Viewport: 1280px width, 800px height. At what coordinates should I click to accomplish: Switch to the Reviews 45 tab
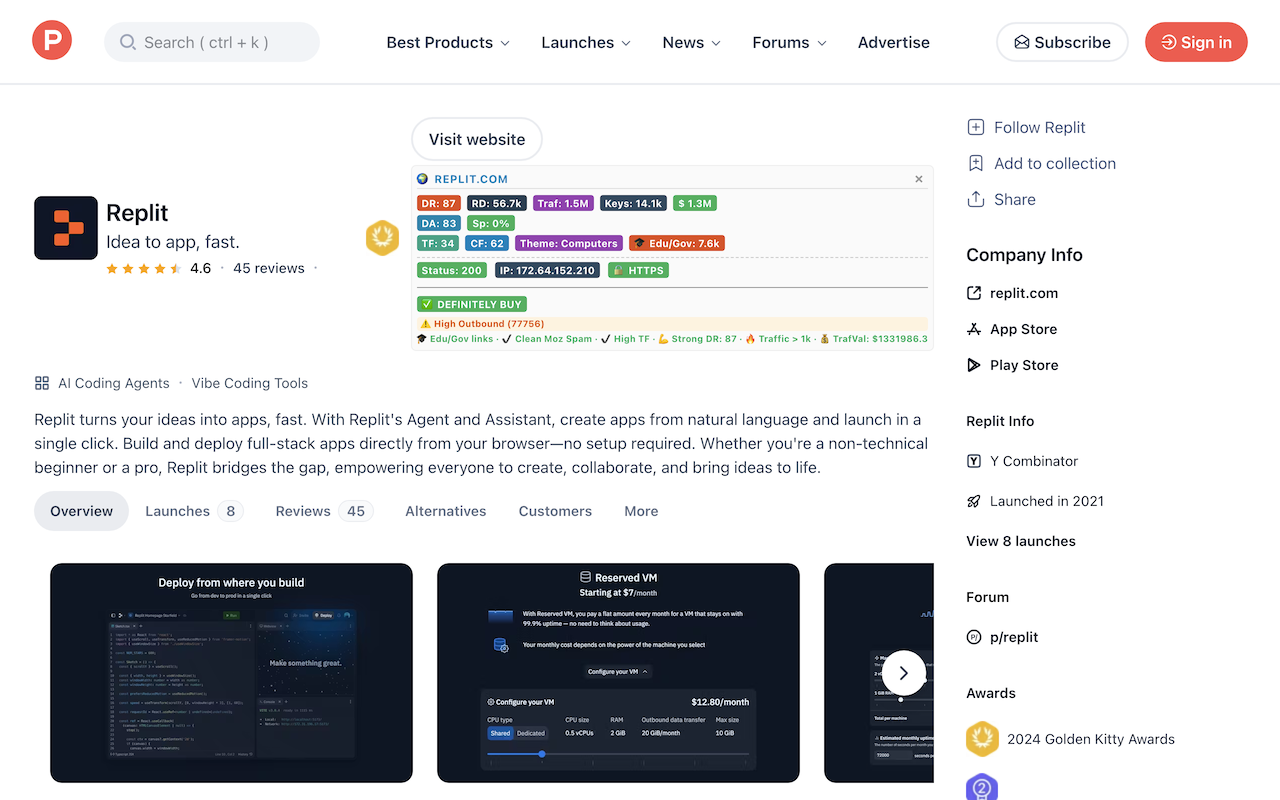coord(324,511)
